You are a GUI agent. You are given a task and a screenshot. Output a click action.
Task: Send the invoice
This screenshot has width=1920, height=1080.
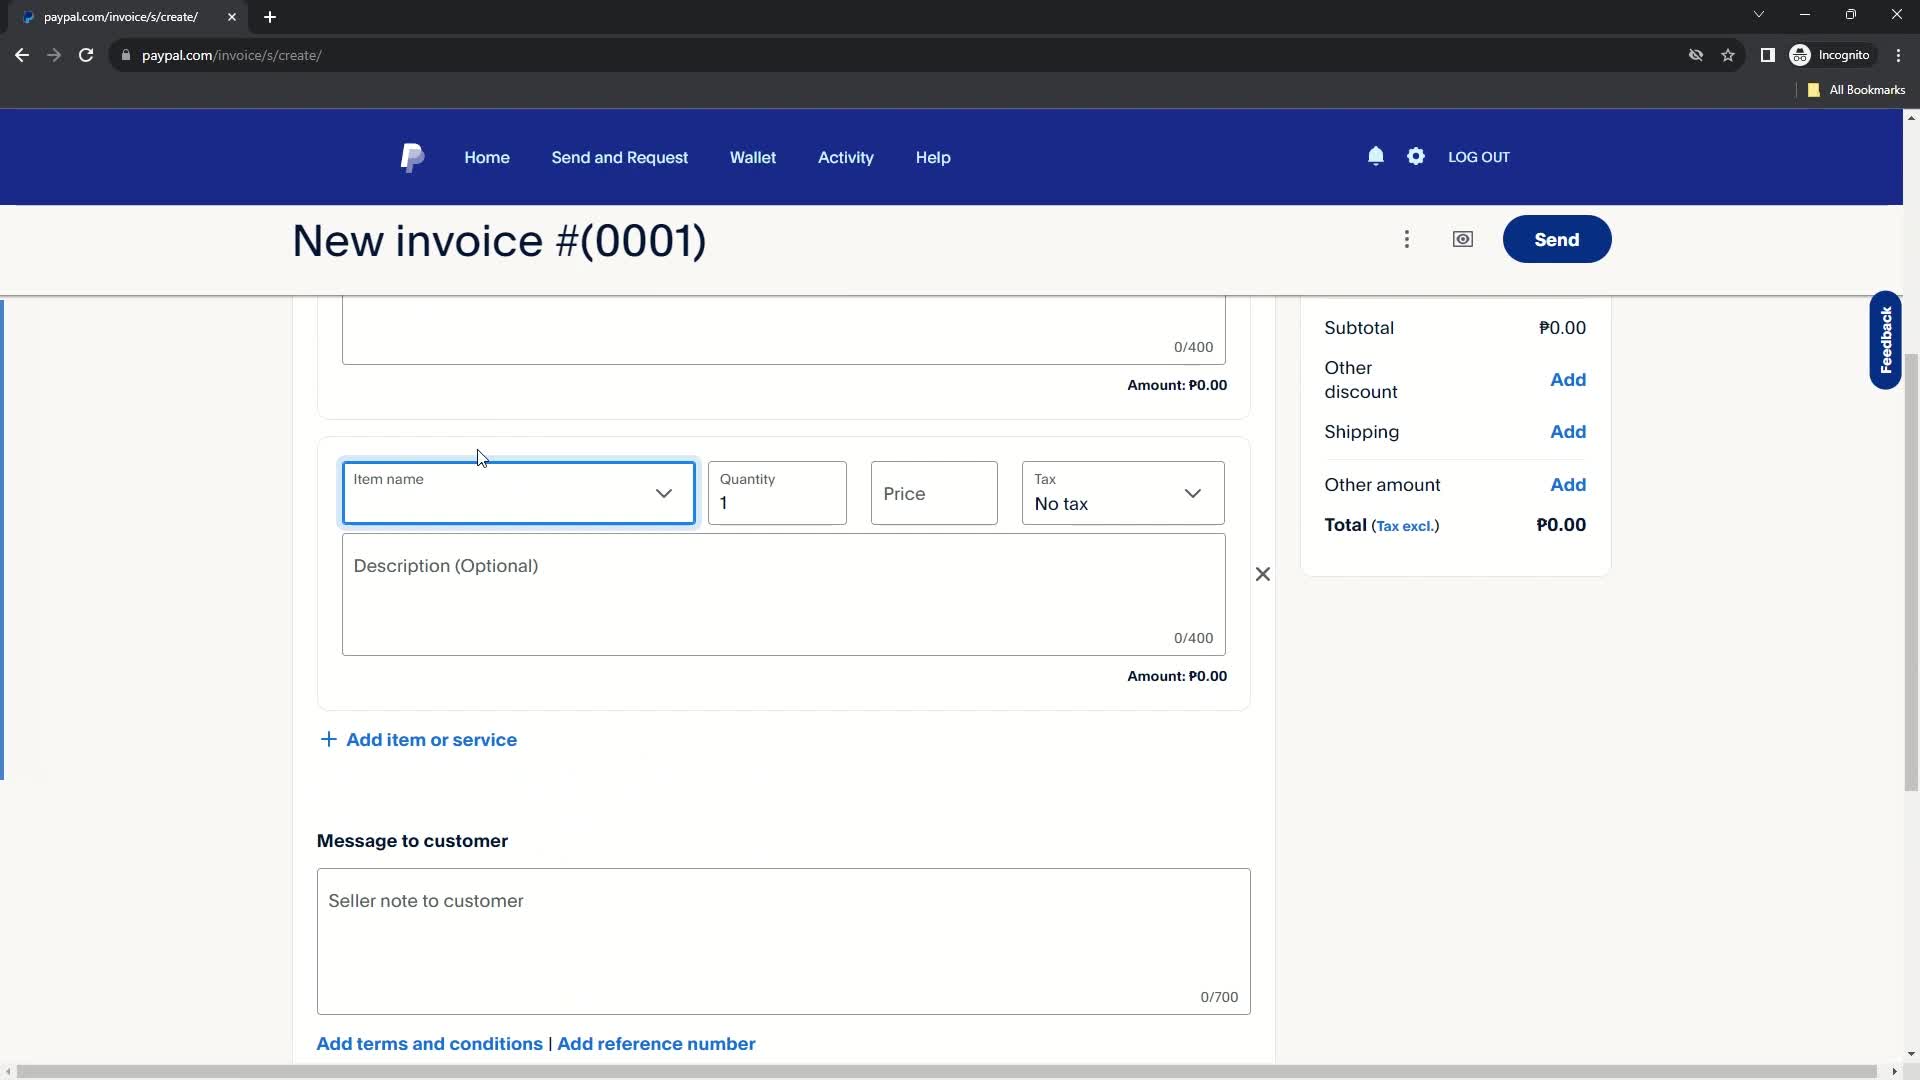point(1557,239)
